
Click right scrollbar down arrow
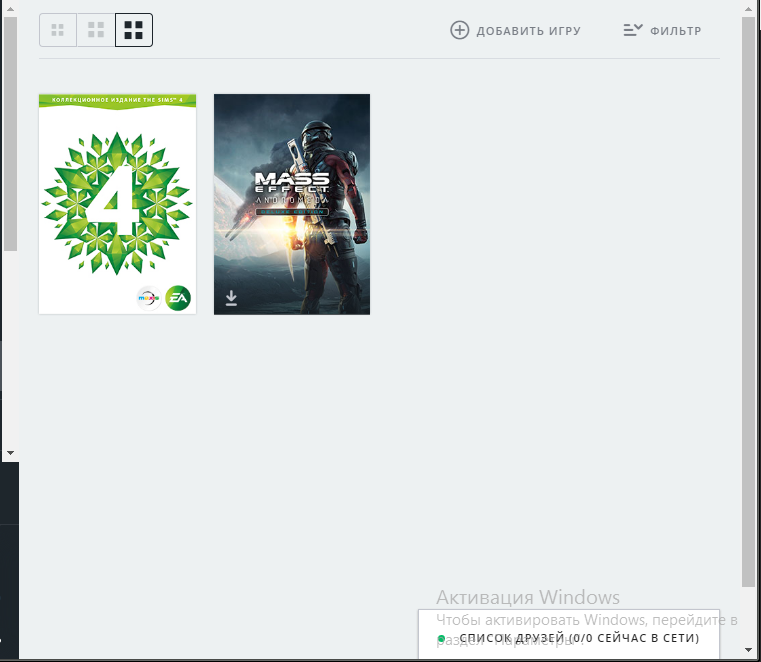[x=748, y=650]
